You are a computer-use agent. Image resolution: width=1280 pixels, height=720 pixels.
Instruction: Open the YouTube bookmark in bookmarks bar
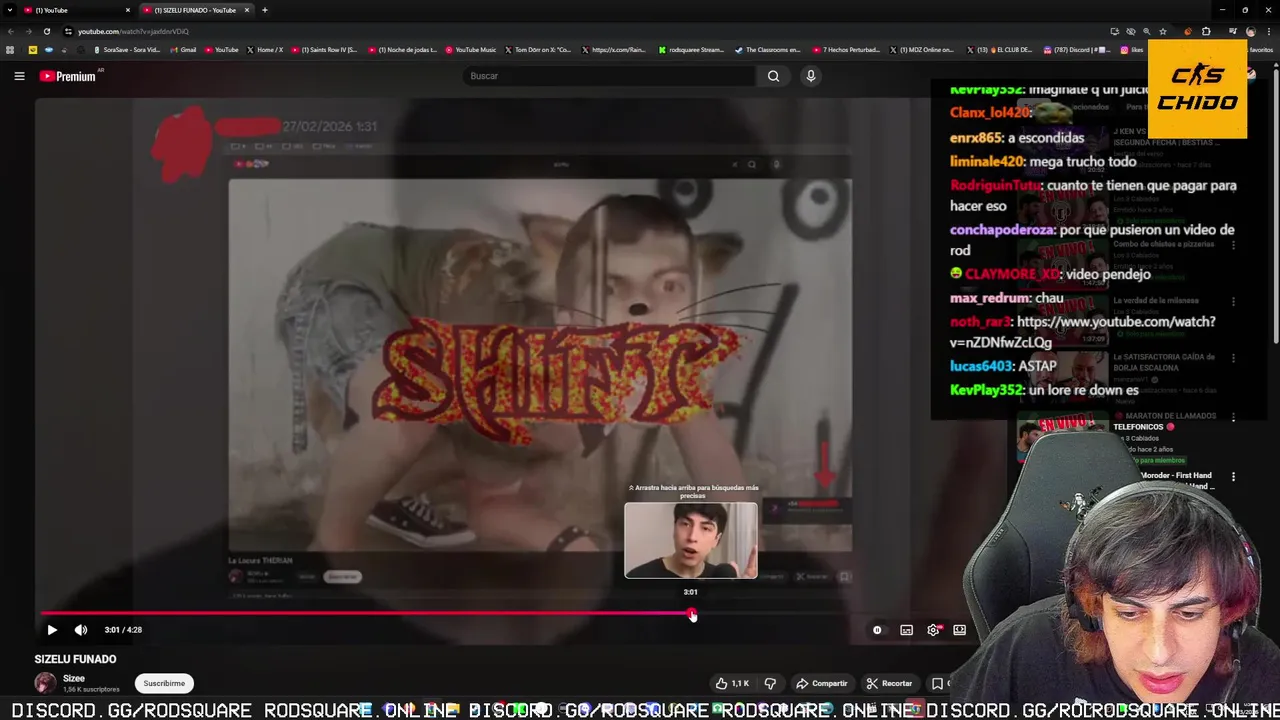222,50
